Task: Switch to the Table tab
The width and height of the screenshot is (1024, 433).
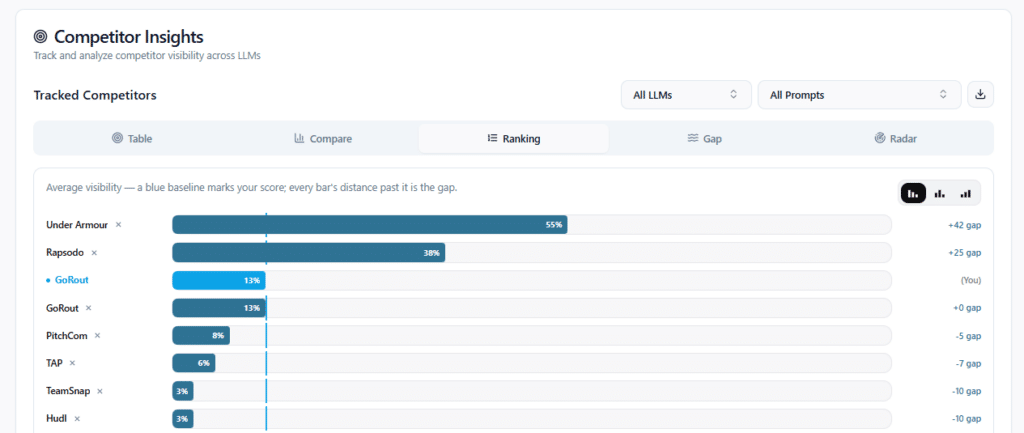Action: coord(132,138)
